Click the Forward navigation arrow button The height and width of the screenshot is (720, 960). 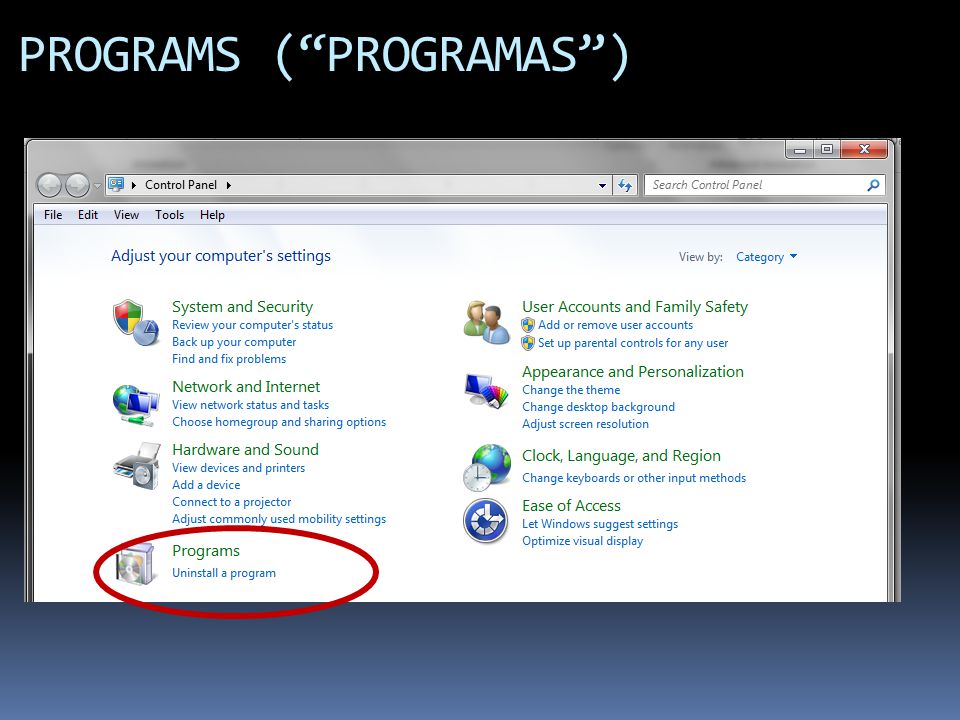(77, 185)
